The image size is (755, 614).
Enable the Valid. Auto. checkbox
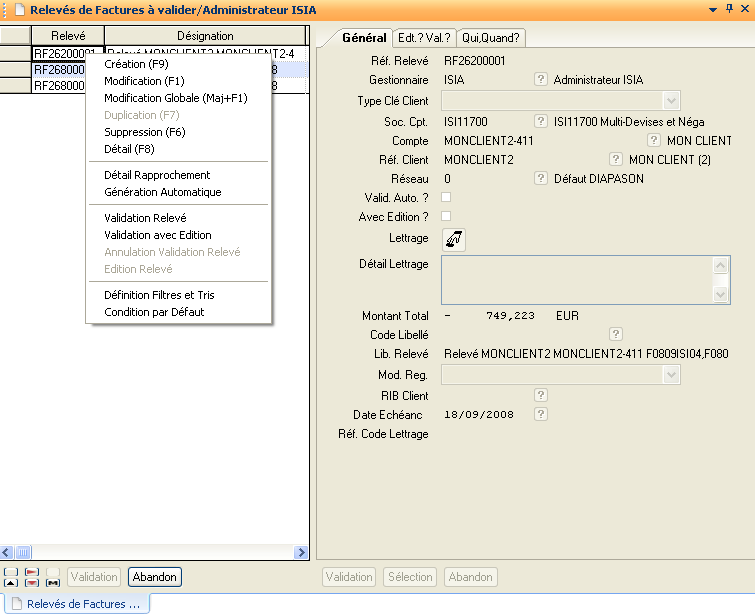pos(446,197)
